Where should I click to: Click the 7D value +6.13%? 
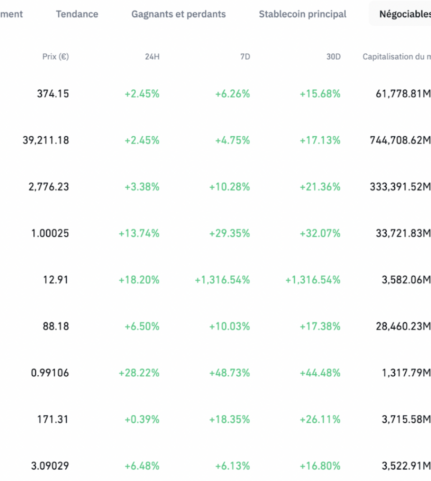click(233, 466)
